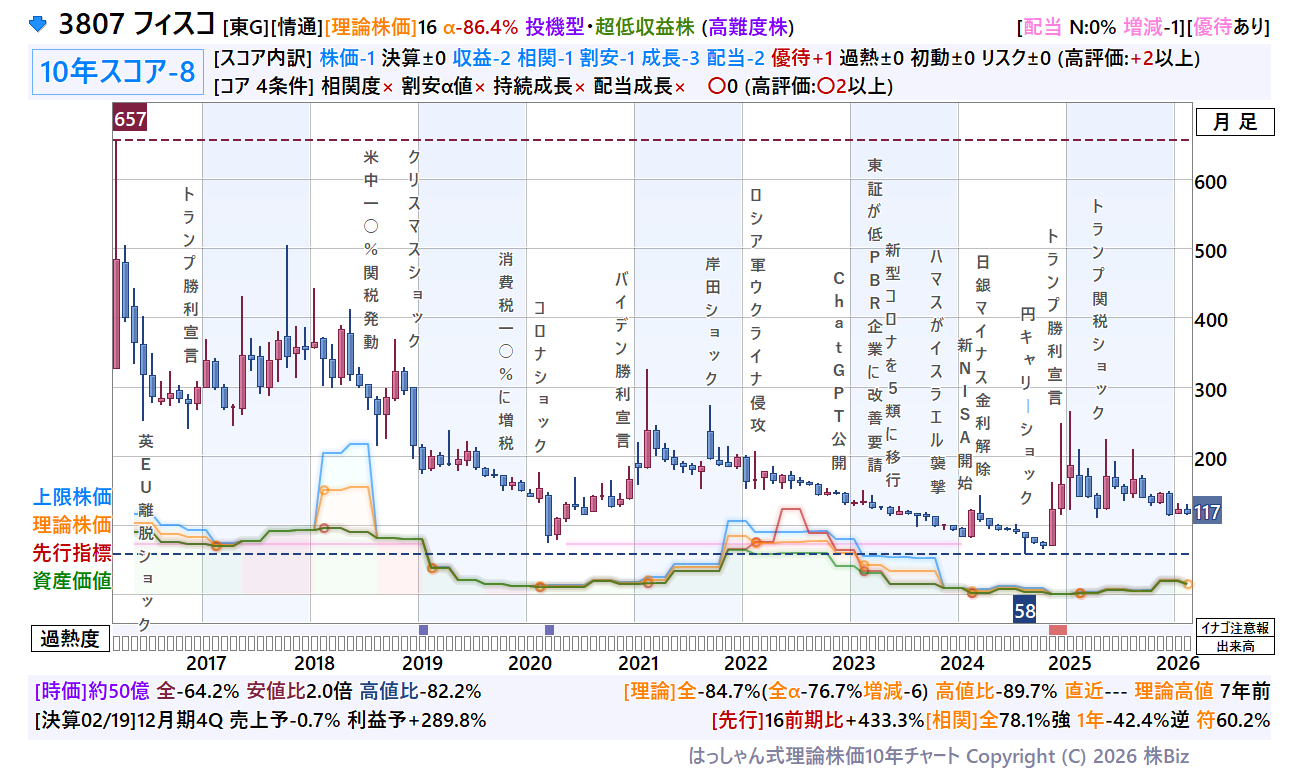Click the 理論株価 legend label
Image resolution: width=1300 pixels, height=770 pixels.
pos(72,525)
